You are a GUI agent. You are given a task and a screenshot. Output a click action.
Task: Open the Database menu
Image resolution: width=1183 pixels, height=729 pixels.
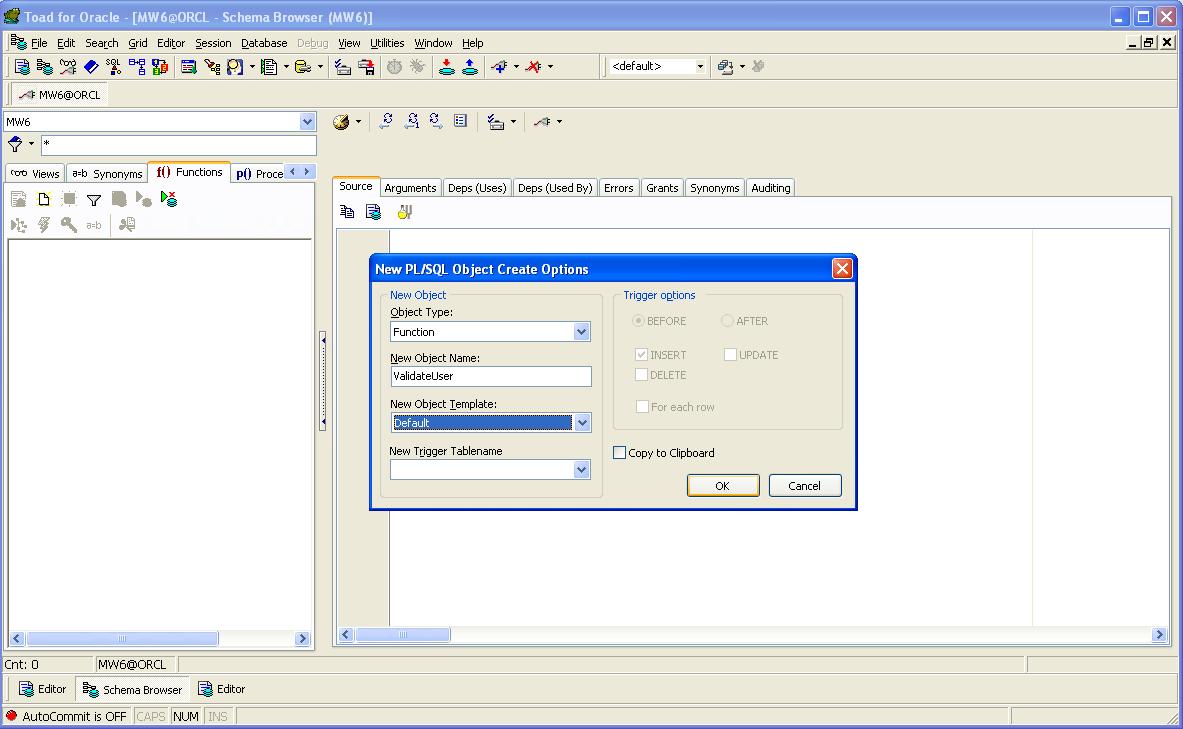click(x=263, y=43)
